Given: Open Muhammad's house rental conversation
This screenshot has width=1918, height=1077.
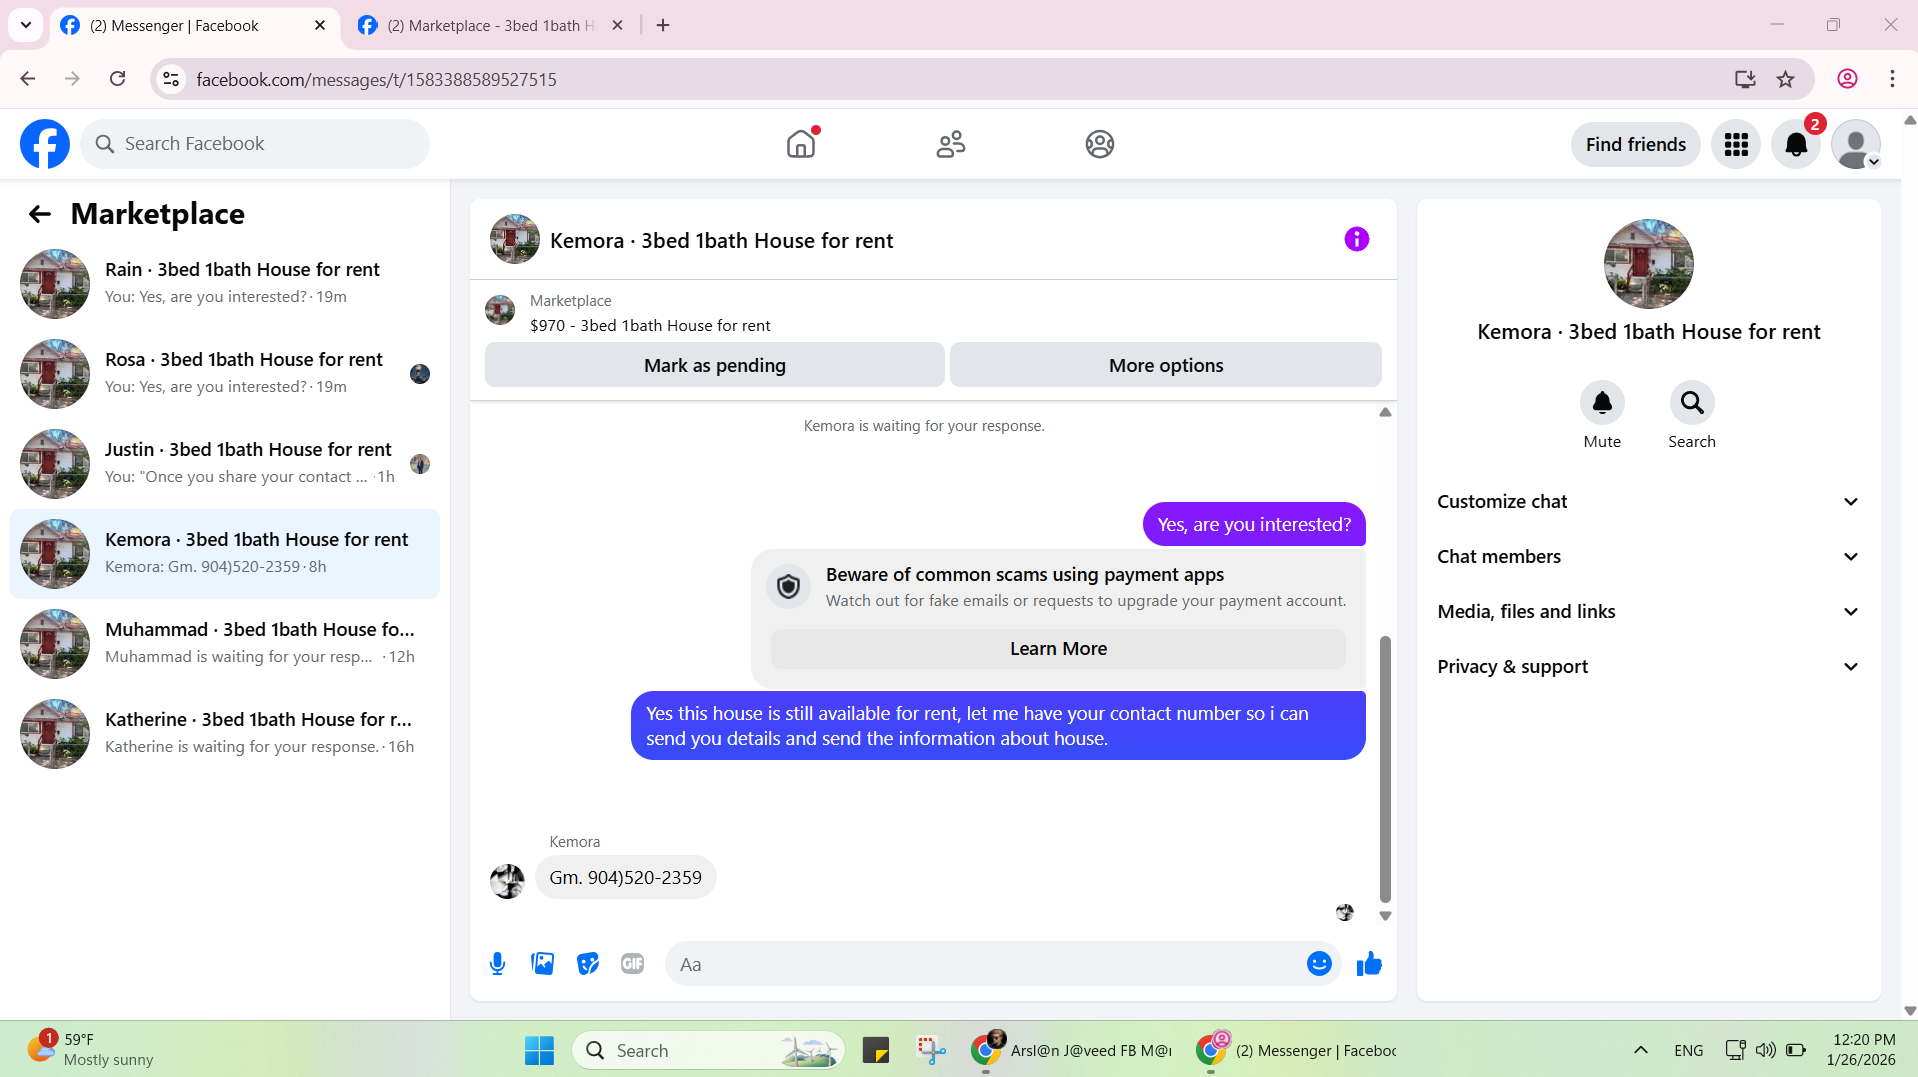Looking at the screenshot, I should [x=225, y=644].
